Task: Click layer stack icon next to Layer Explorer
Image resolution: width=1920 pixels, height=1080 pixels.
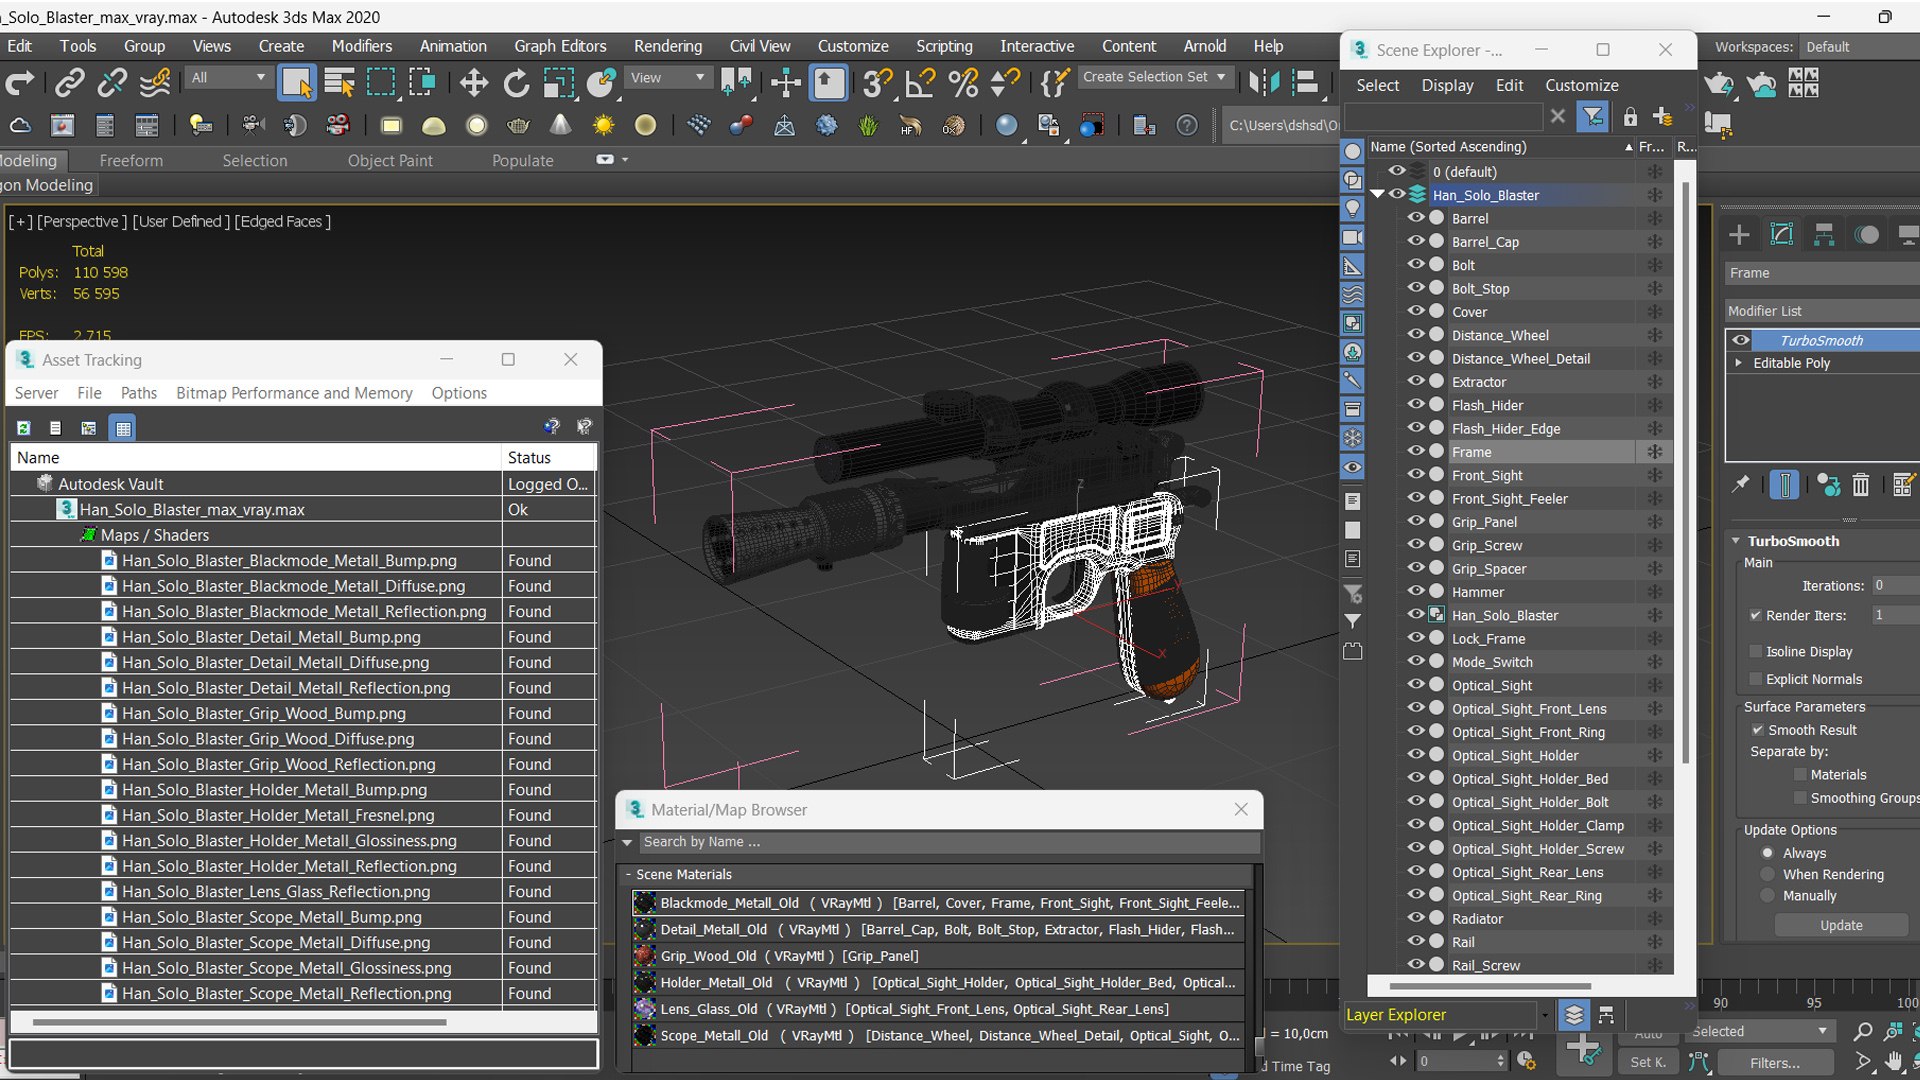Action: (x=1574, y=1015)
